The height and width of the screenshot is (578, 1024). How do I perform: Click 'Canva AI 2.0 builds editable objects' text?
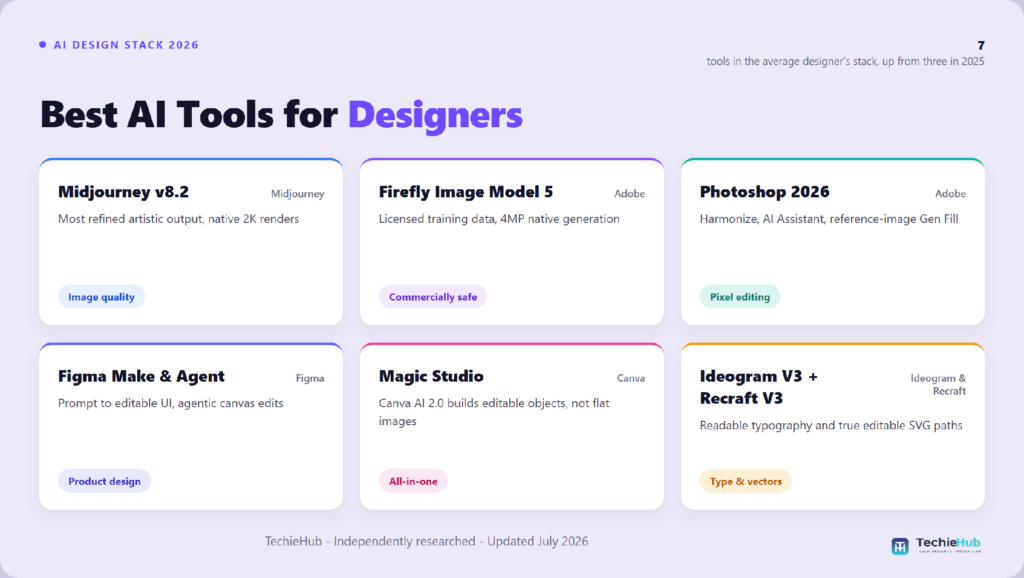pos(494,412)
